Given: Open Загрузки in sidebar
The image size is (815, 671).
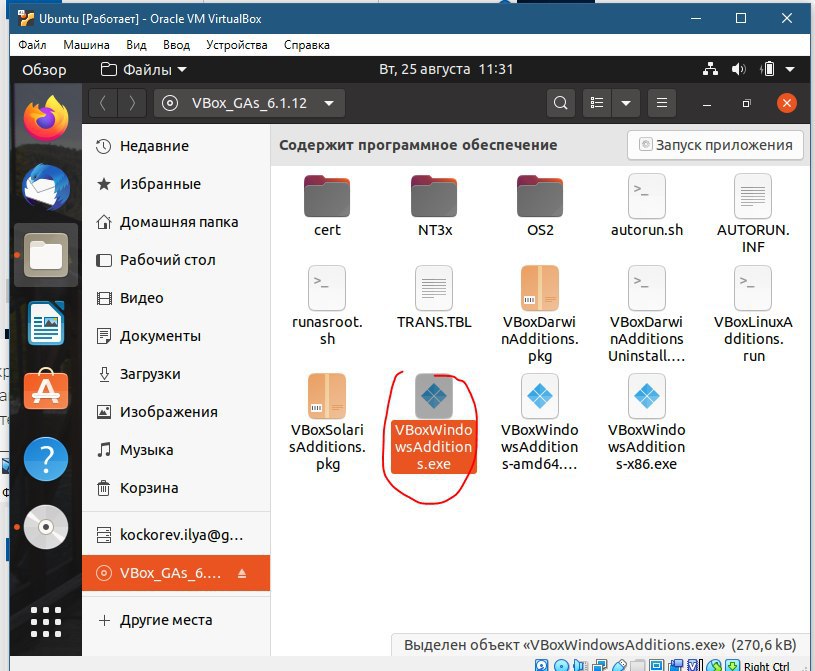Looking at the screenshot, I should [x=176, y=374].
